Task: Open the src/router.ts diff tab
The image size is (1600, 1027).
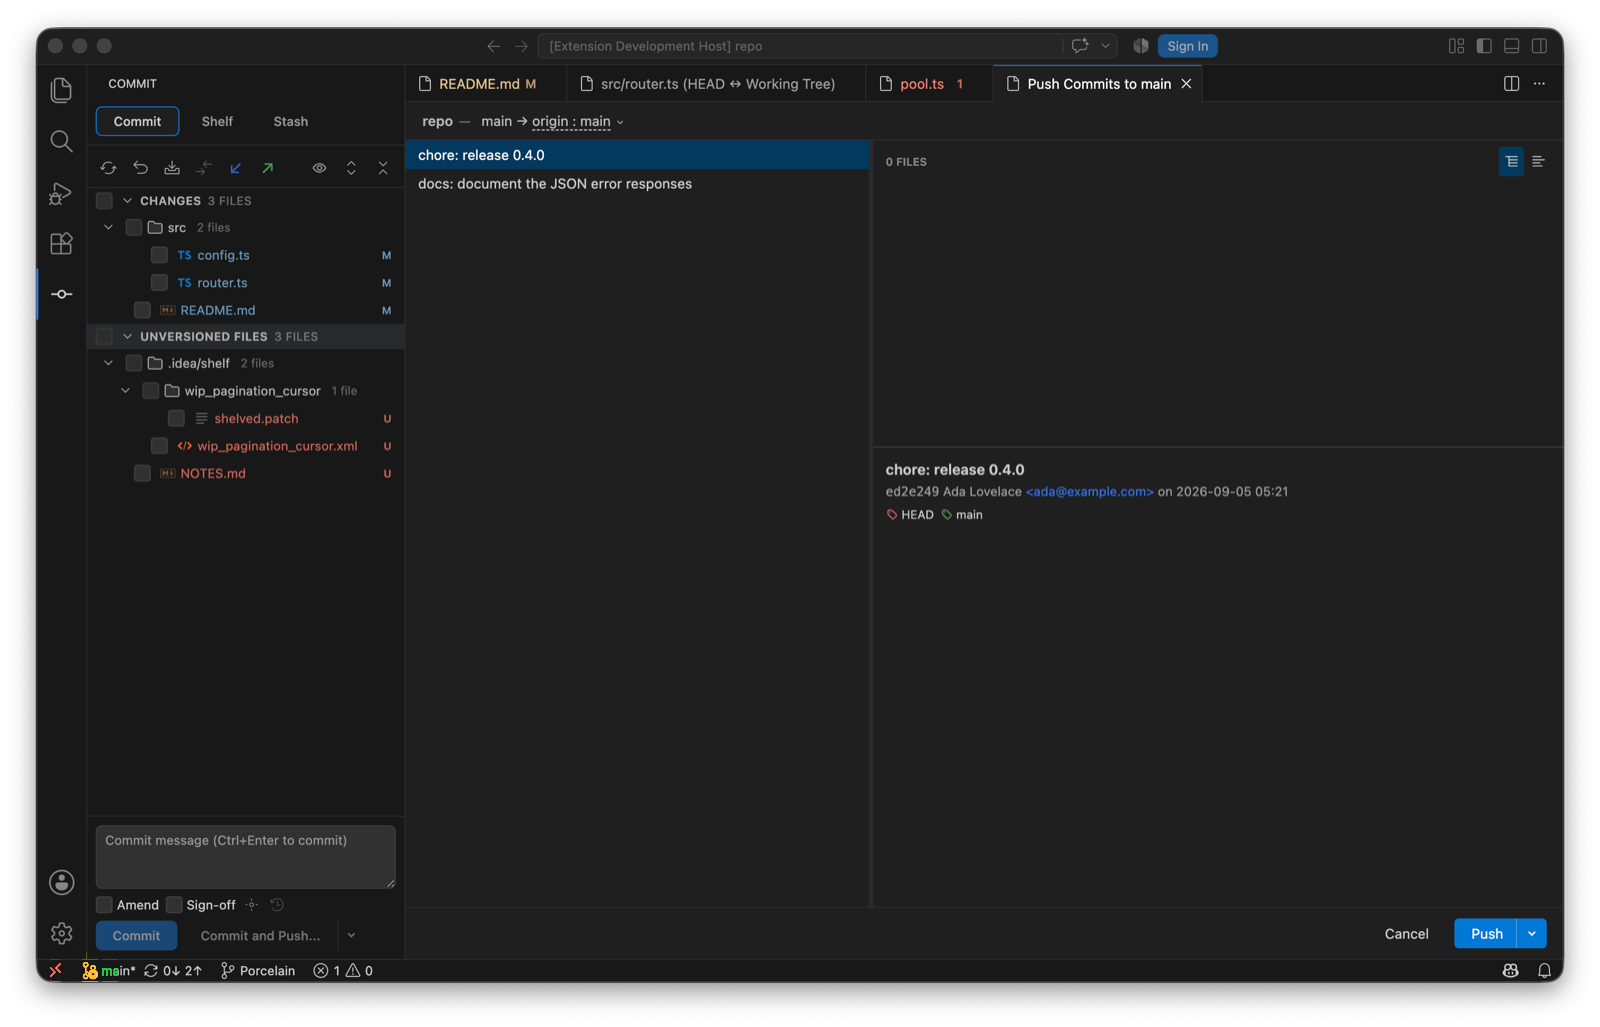Action: pos(716,84)
